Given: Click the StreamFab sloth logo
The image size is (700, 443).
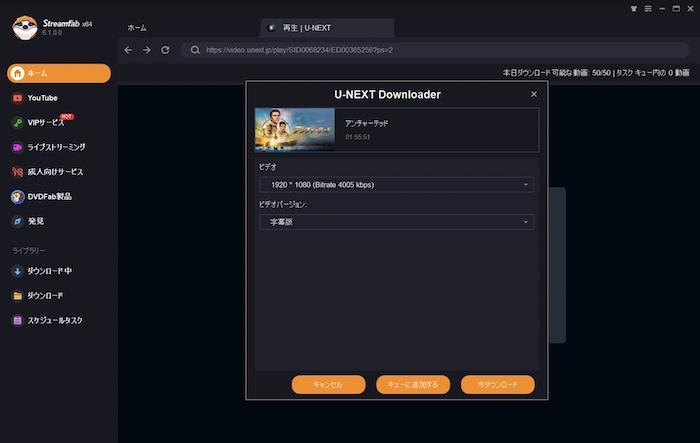Looking at the screenshot, I should 25,28.
